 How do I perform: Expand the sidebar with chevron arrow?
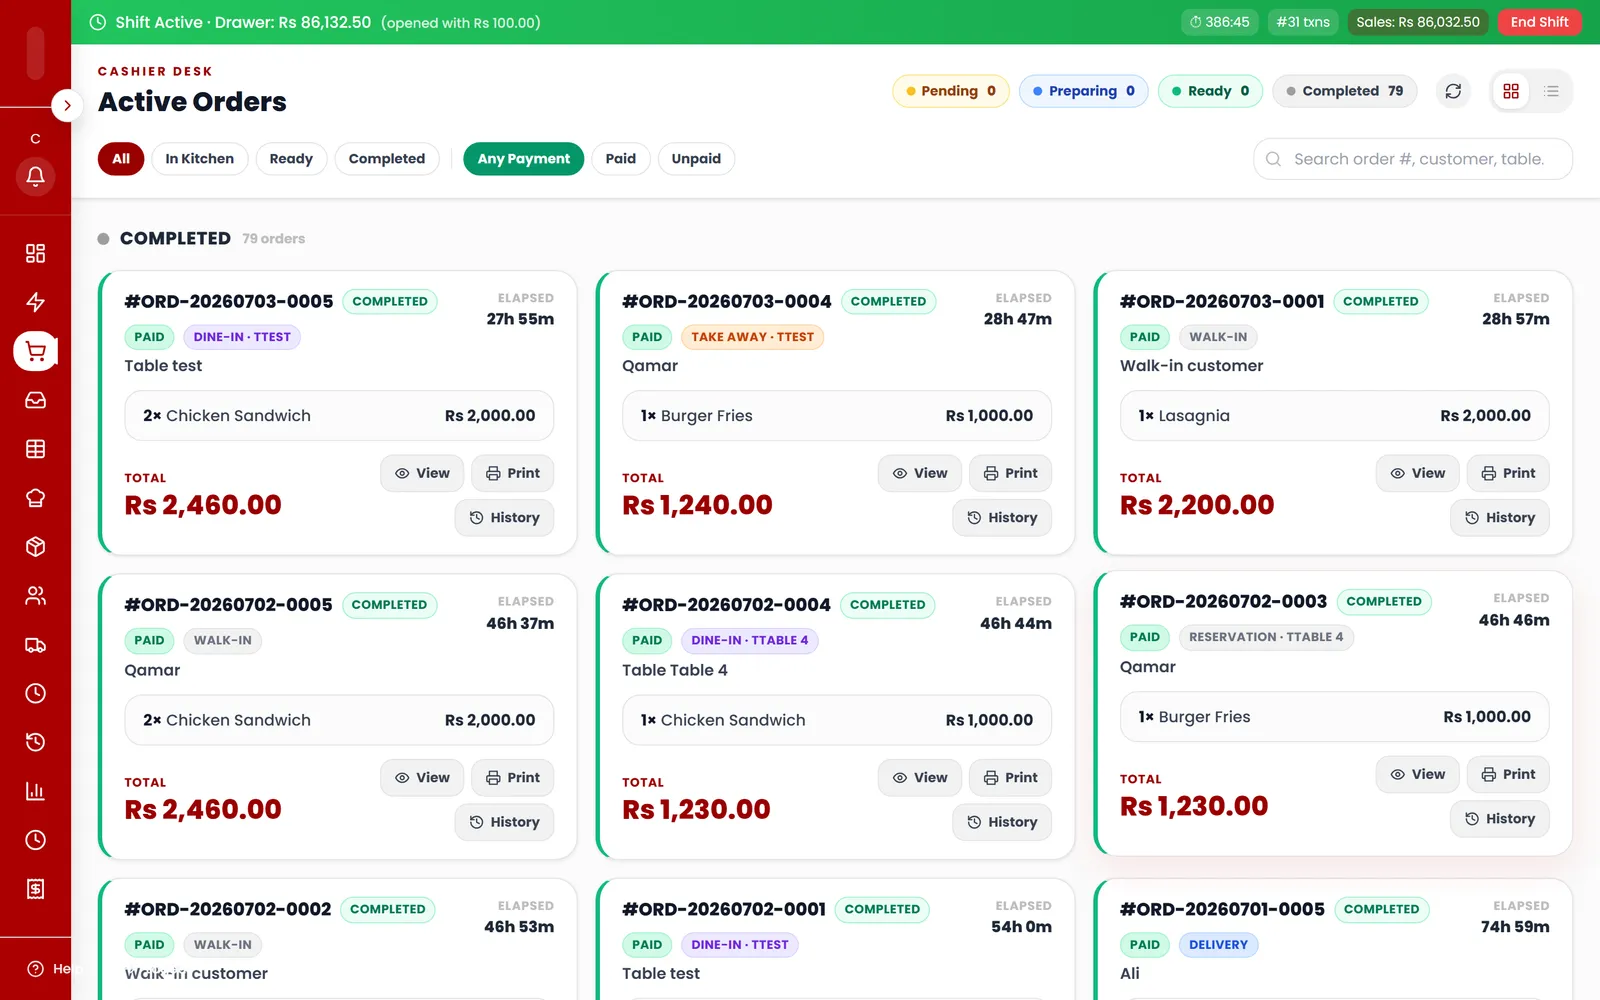[66, 105]
